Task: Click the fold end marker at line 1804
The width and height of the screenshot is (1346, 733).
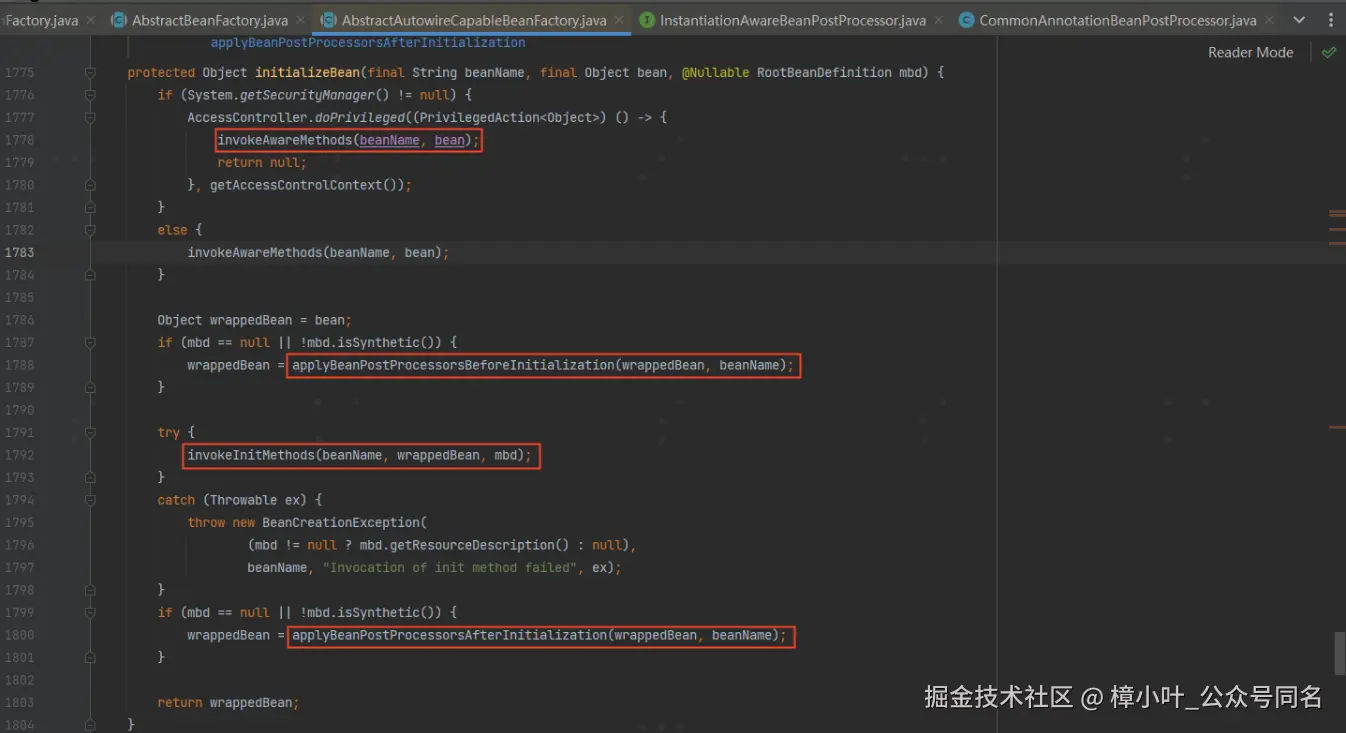Action: coord(90,724)
